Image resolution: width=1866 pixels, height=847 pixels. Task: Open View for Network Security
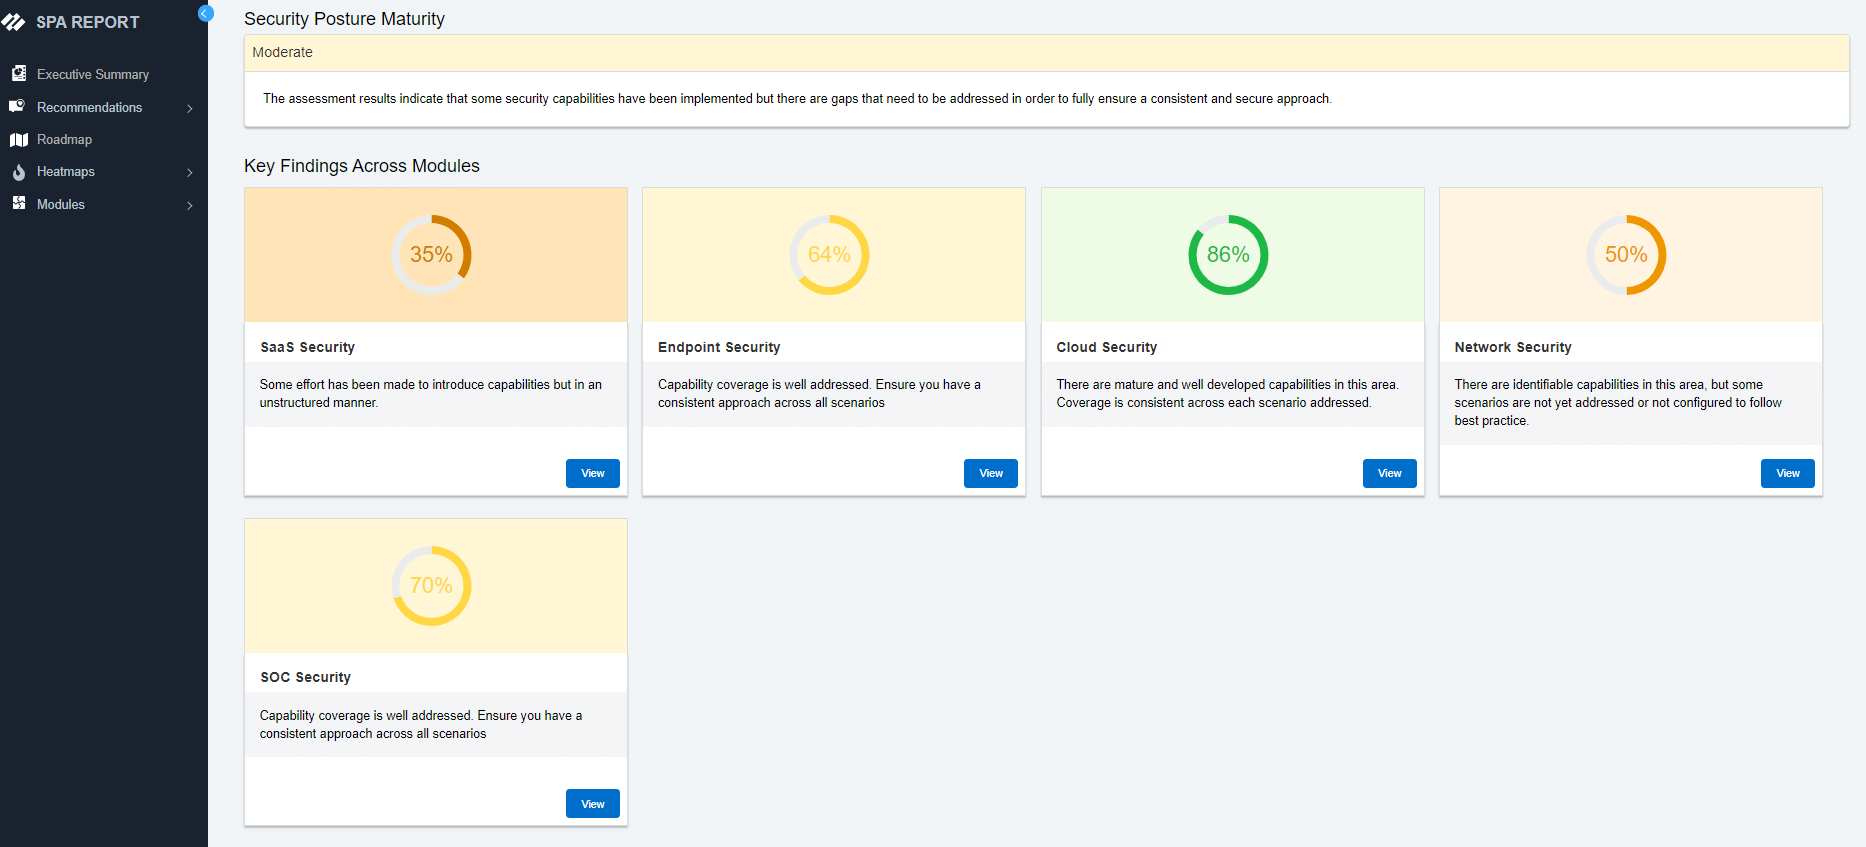click(1787, 473)
